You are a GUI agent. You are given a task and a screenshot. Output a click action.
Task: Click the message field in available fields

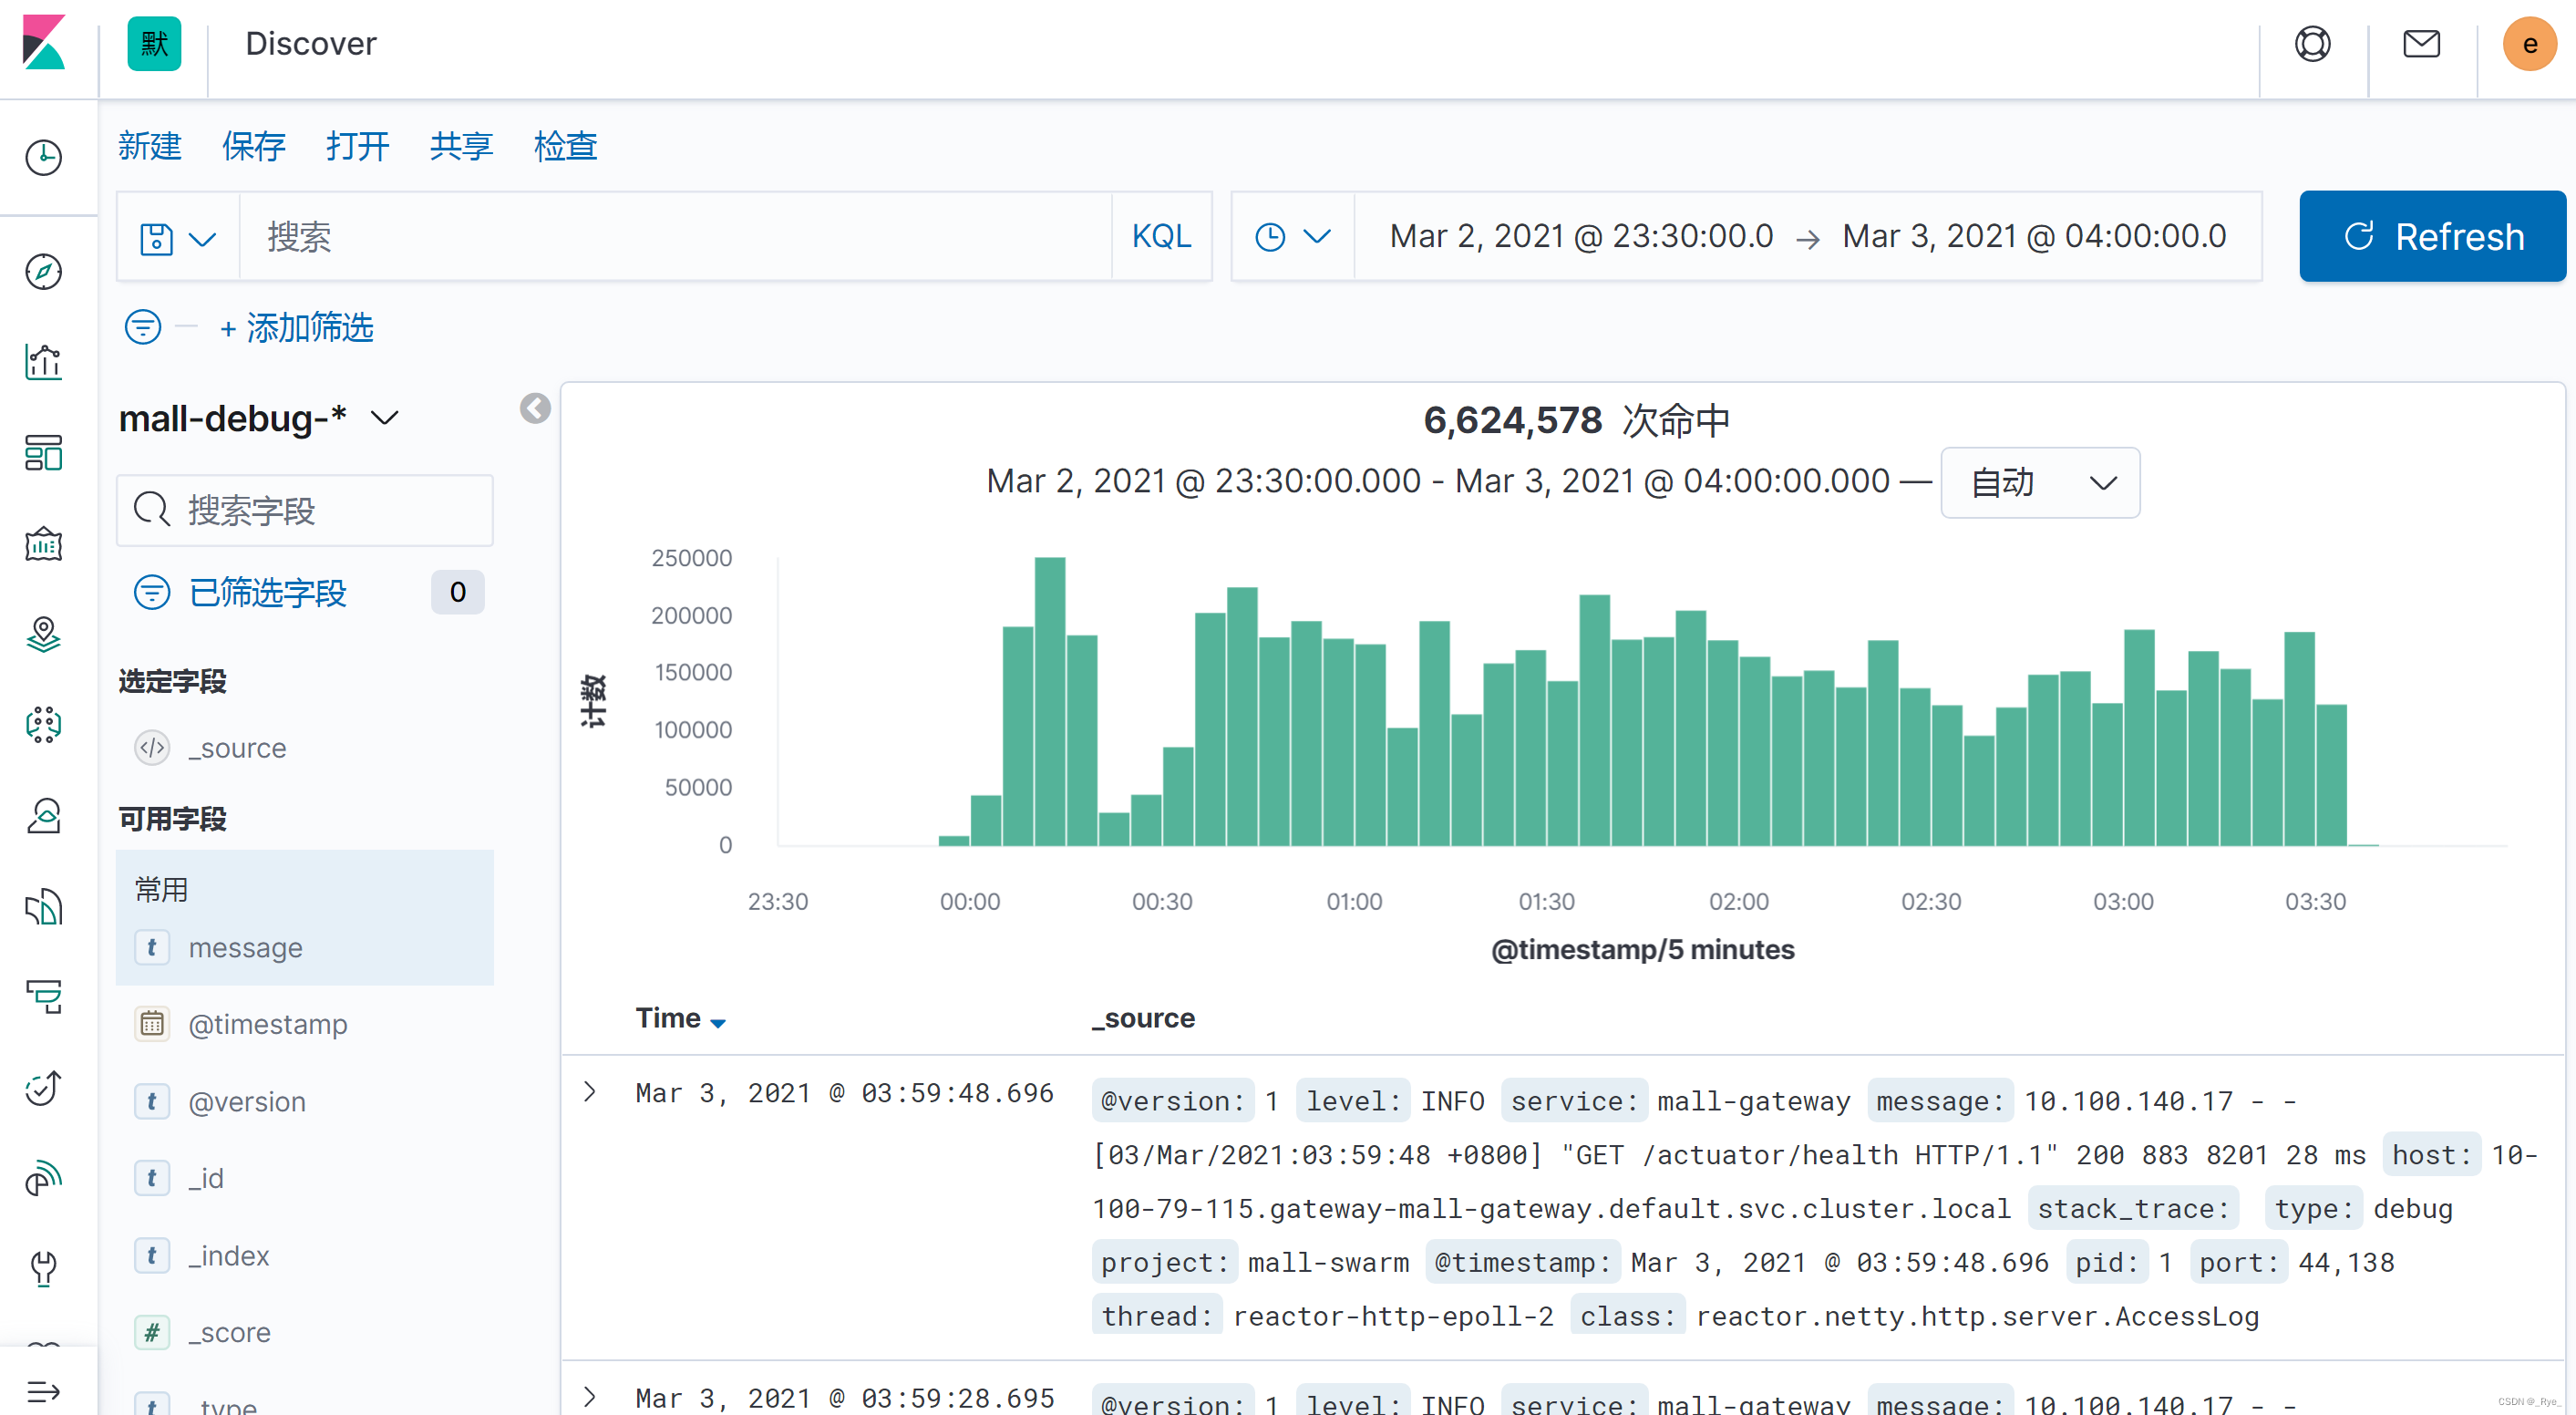click(x=245, y=946)
